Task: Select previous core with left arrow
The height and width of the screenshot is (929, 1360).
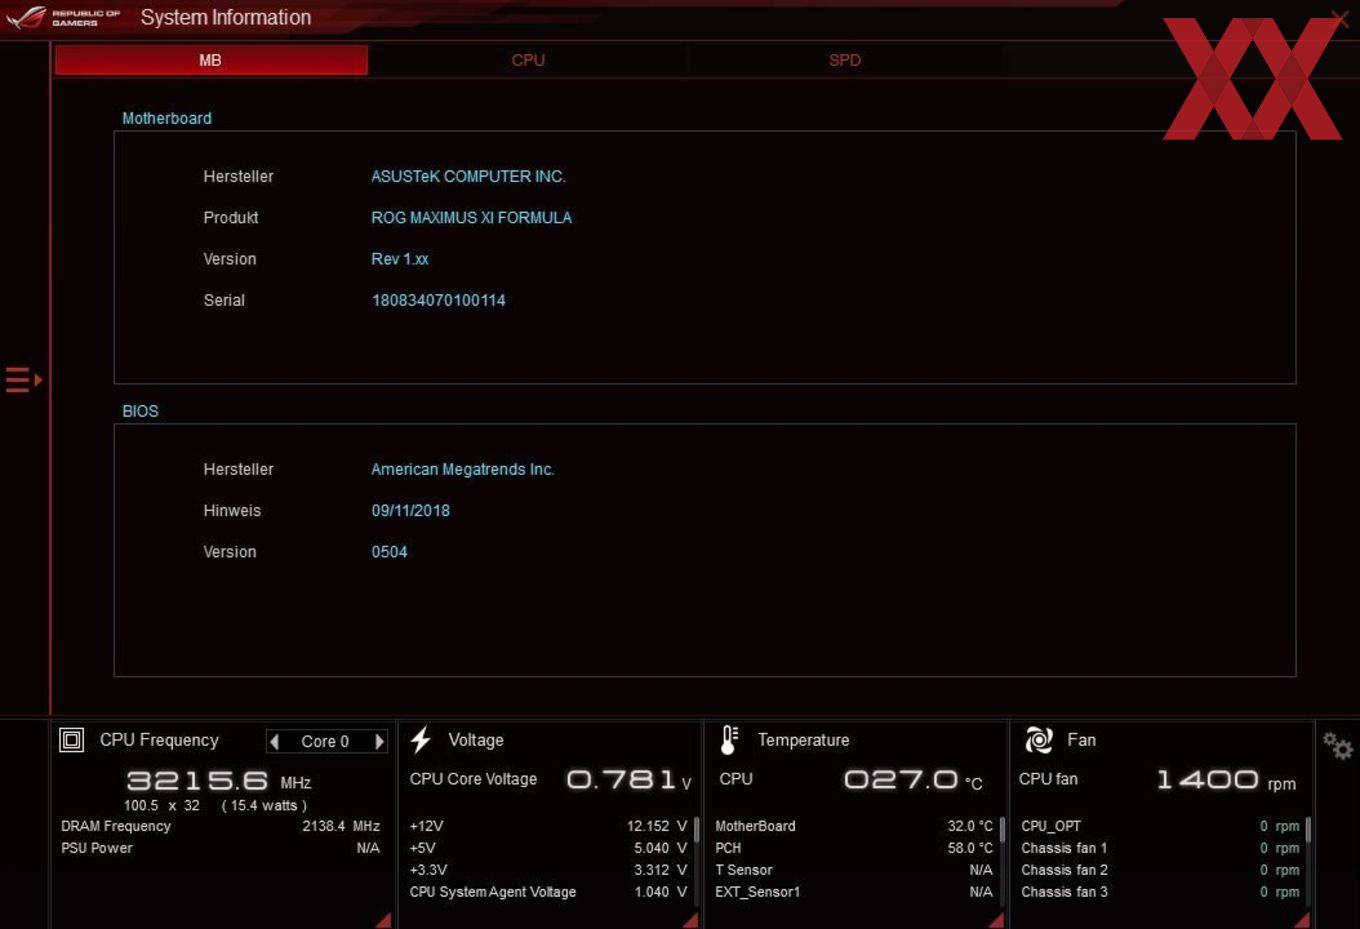Action: pyautogui.click(x=274, y=741)
